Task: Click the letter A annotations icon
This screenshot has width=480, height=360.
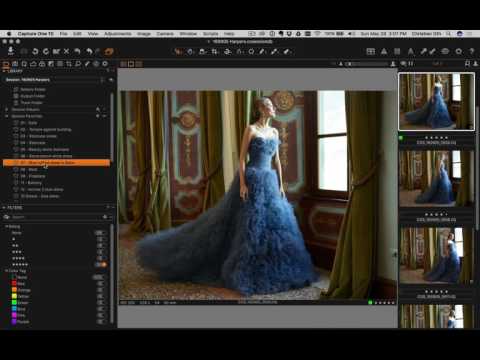Action: pos(411,51)
